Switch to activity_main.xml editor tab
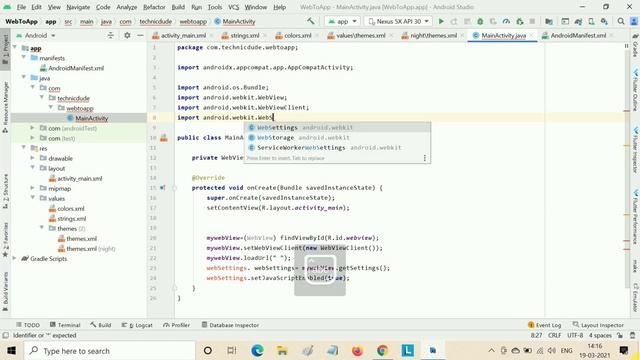This screenshot has height=360, width=640. pos(183,36)
